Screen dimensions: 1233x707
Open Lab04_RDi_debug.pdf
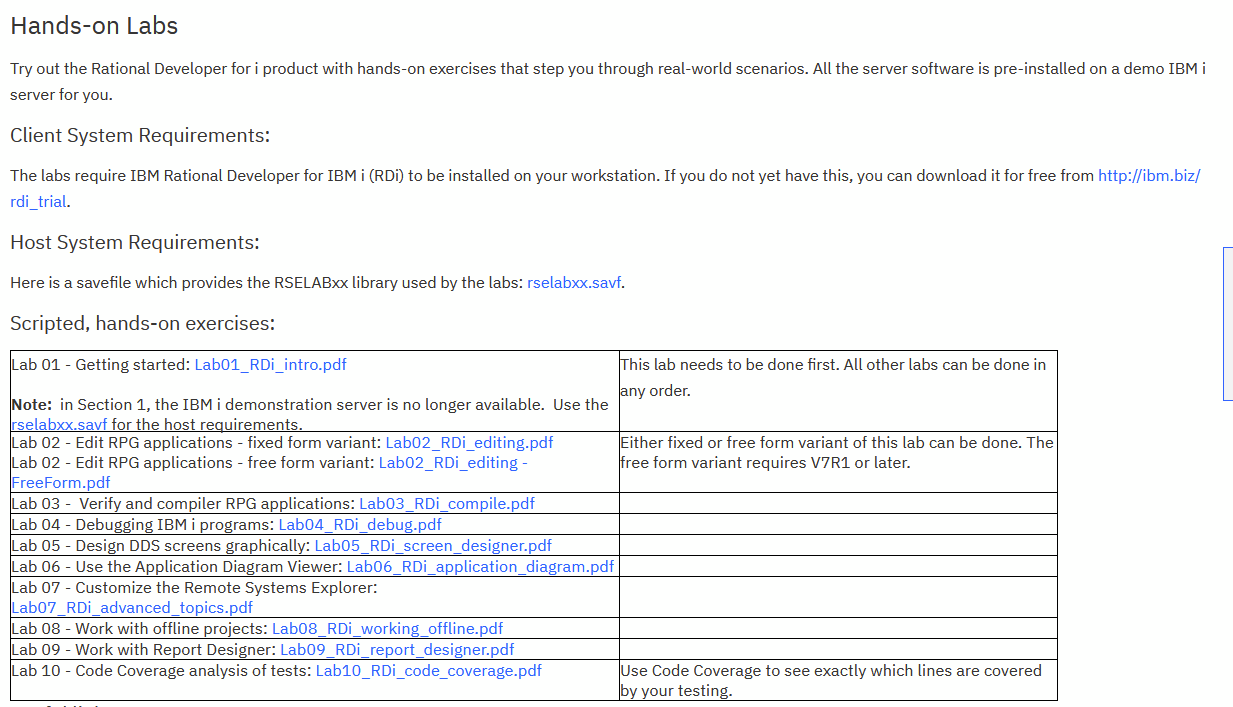[x=360, y=525]
